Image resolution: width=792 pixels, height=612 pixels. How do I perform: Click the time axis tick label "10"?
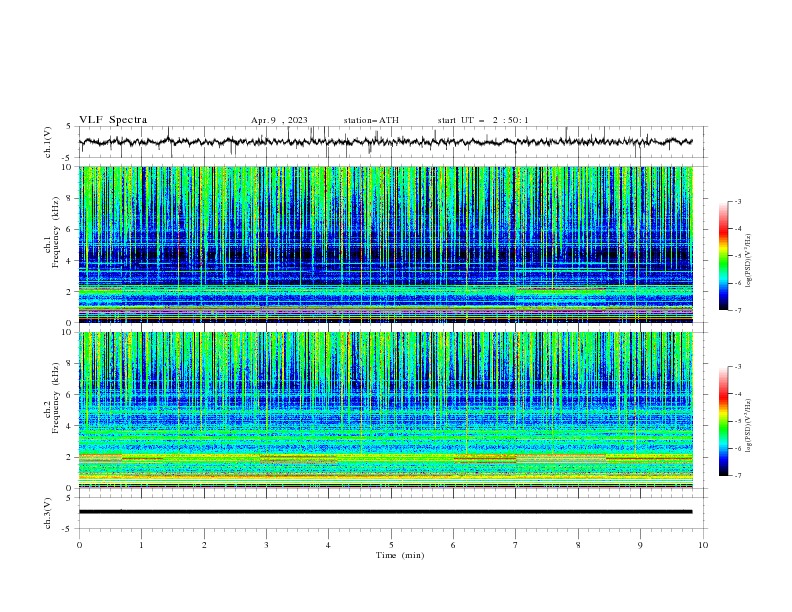(703, 545)
